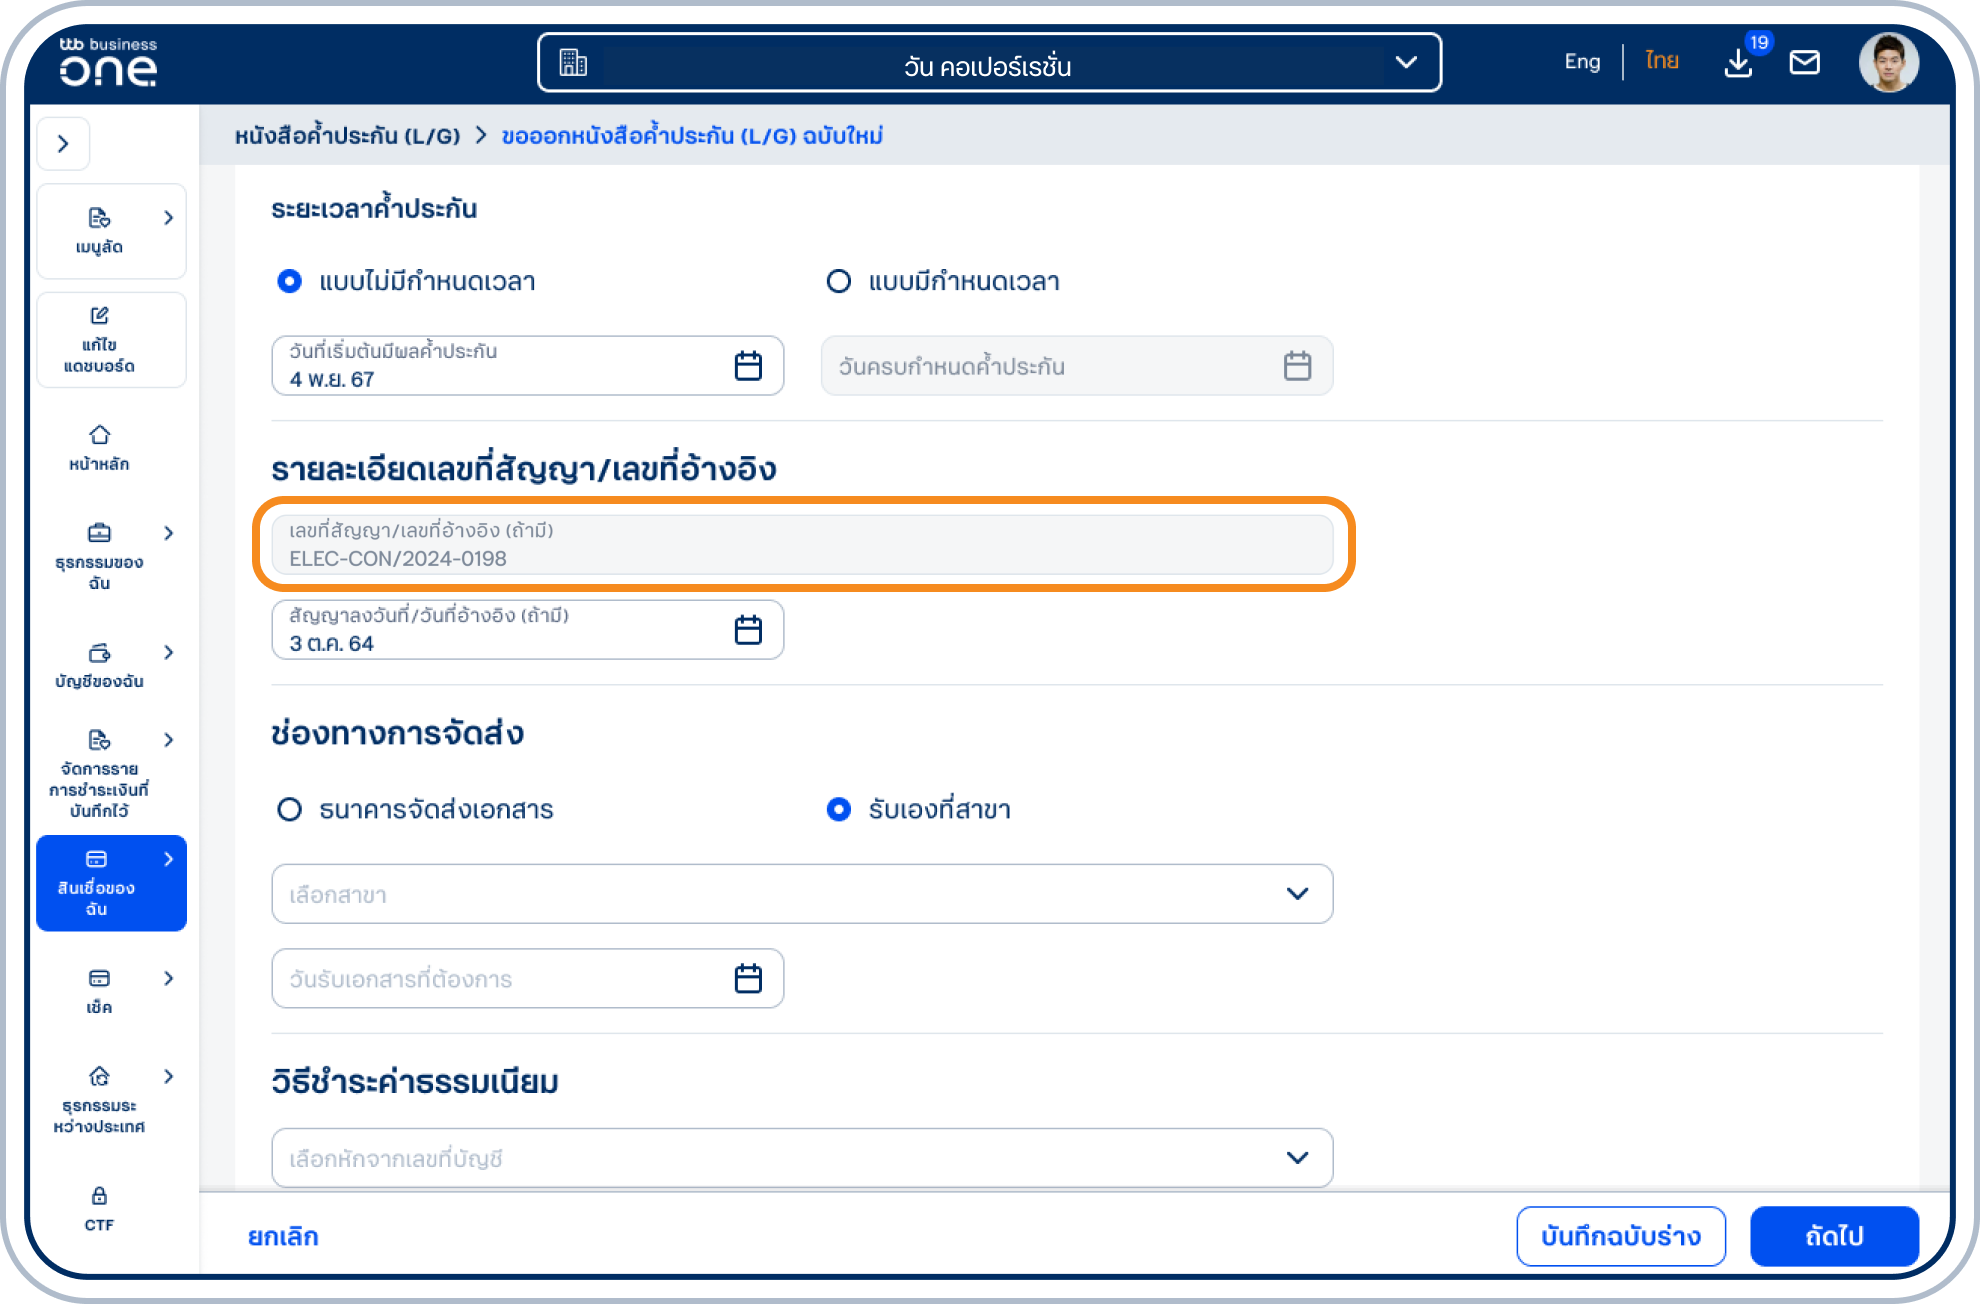
Task: Open the mail envelope icon
Action: [1804, 63]
